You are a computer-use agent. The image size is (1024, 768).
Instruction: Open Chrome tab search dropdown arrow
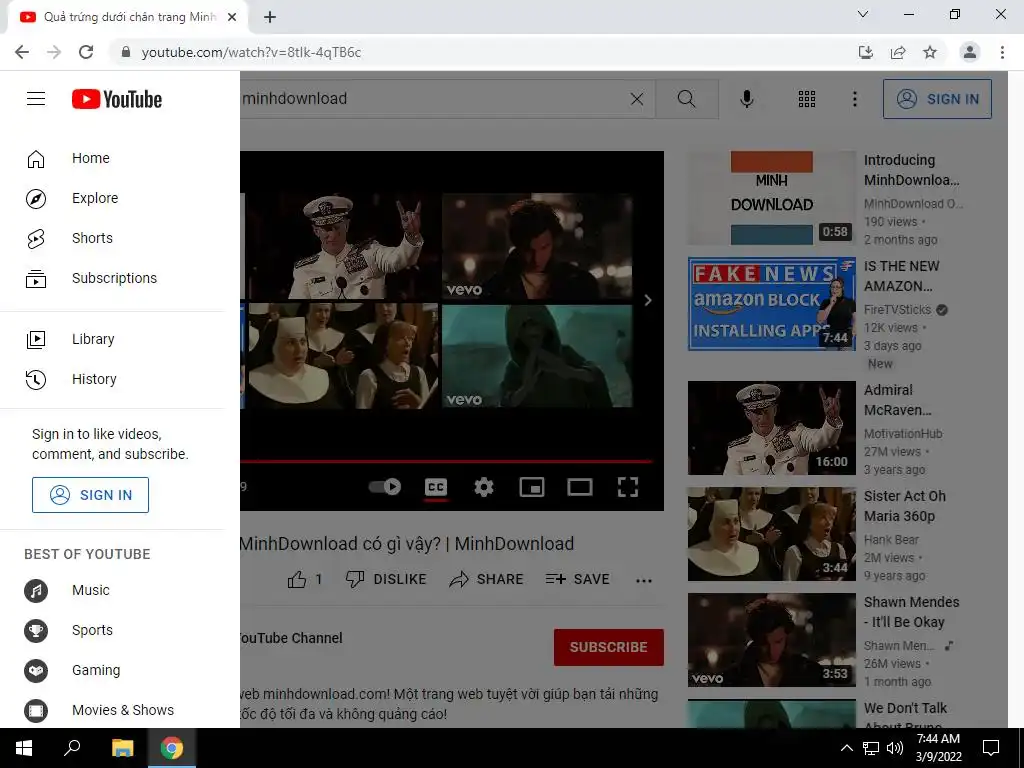tap(863, 14)
